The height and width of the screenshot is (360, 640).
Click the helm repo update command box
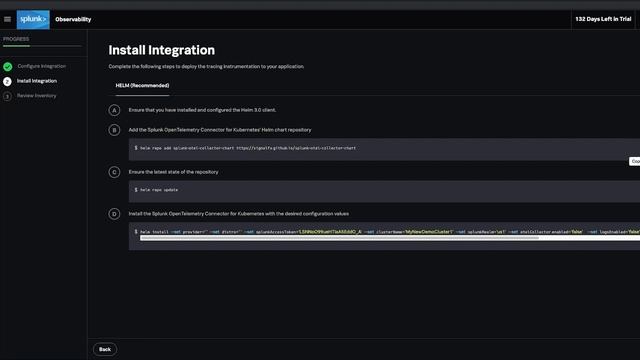coord(384,191)
